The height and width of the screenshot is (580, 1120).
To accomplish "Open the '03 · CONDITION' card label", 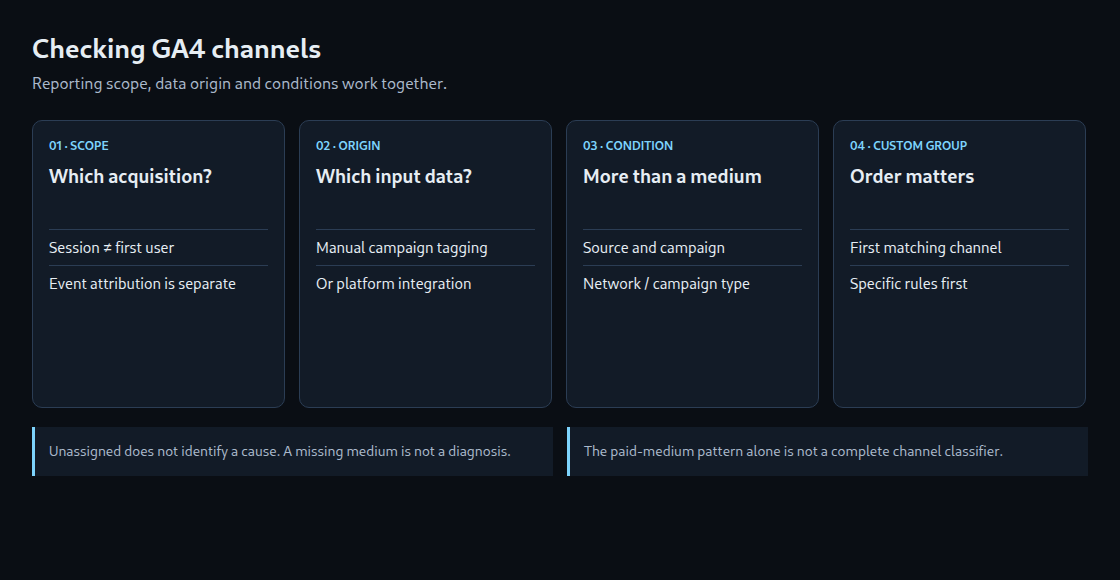I will click(x=628, y=146).
